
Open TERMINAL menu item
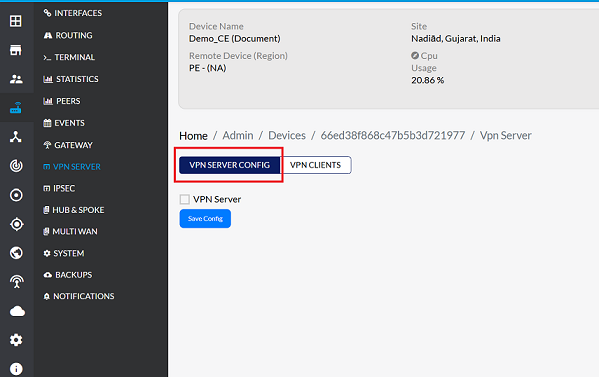click(69, 57)
